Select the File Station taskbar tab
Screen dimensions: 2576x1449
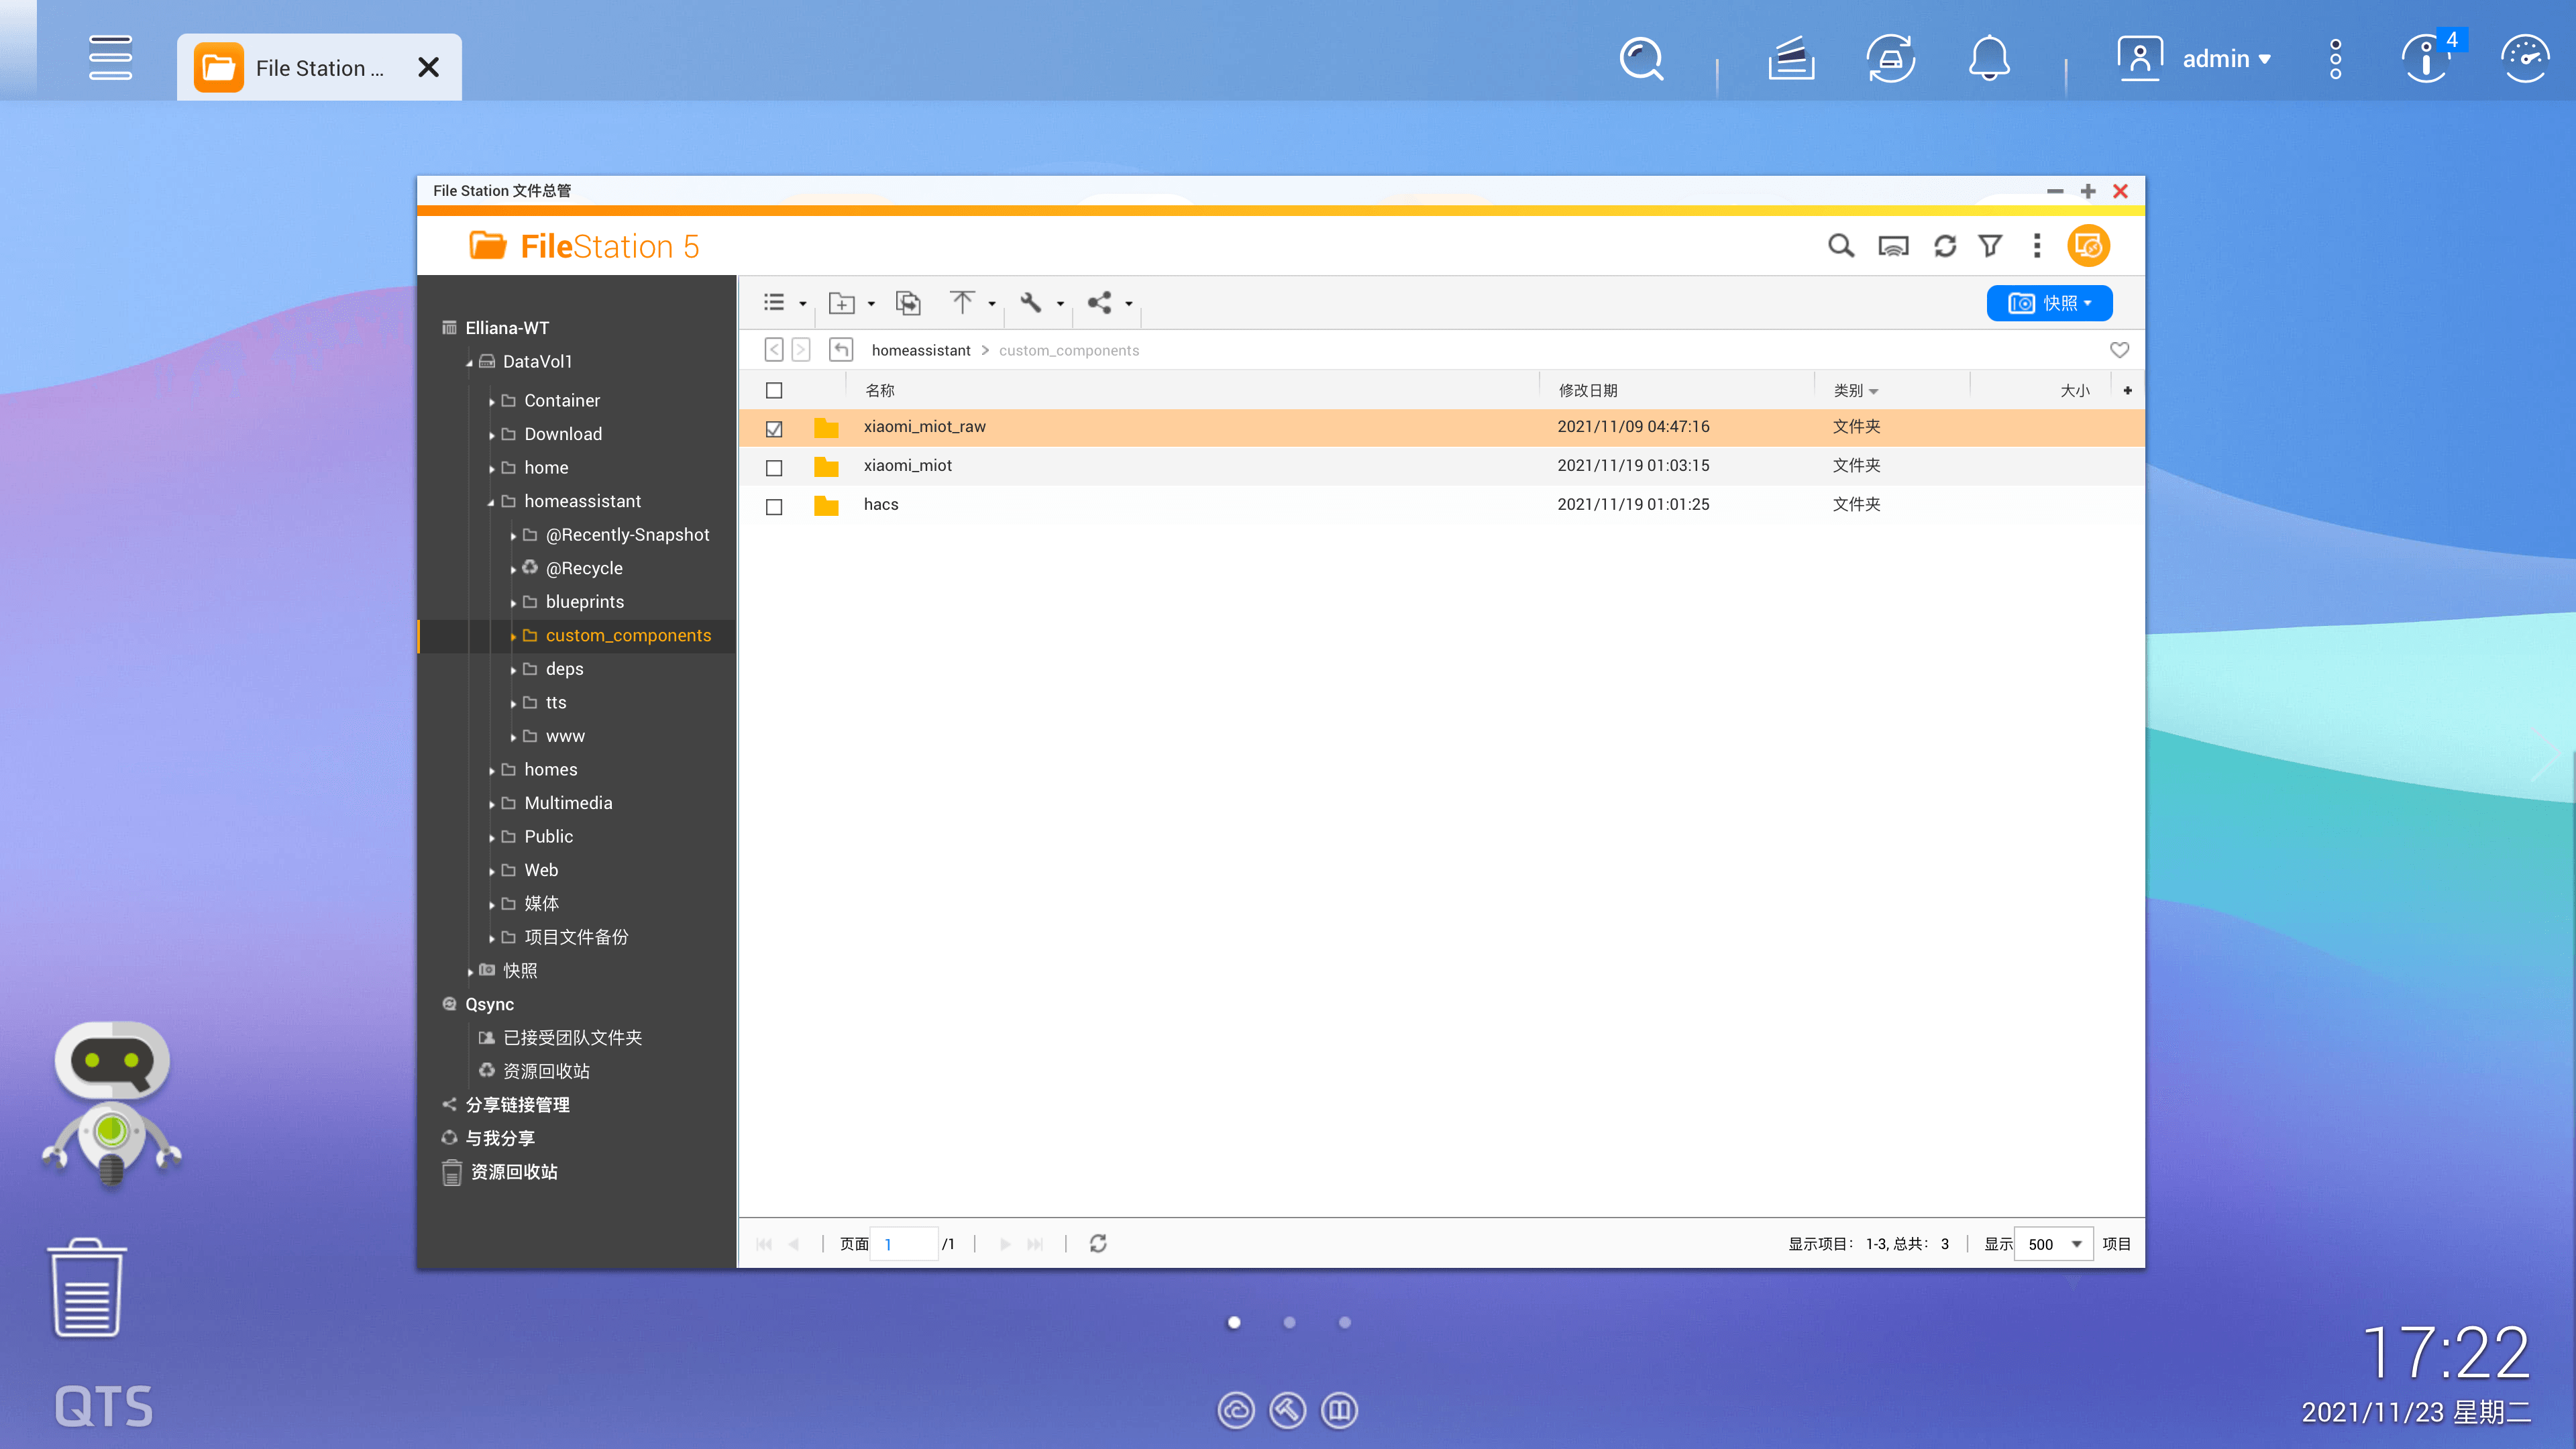coord(319,67)
